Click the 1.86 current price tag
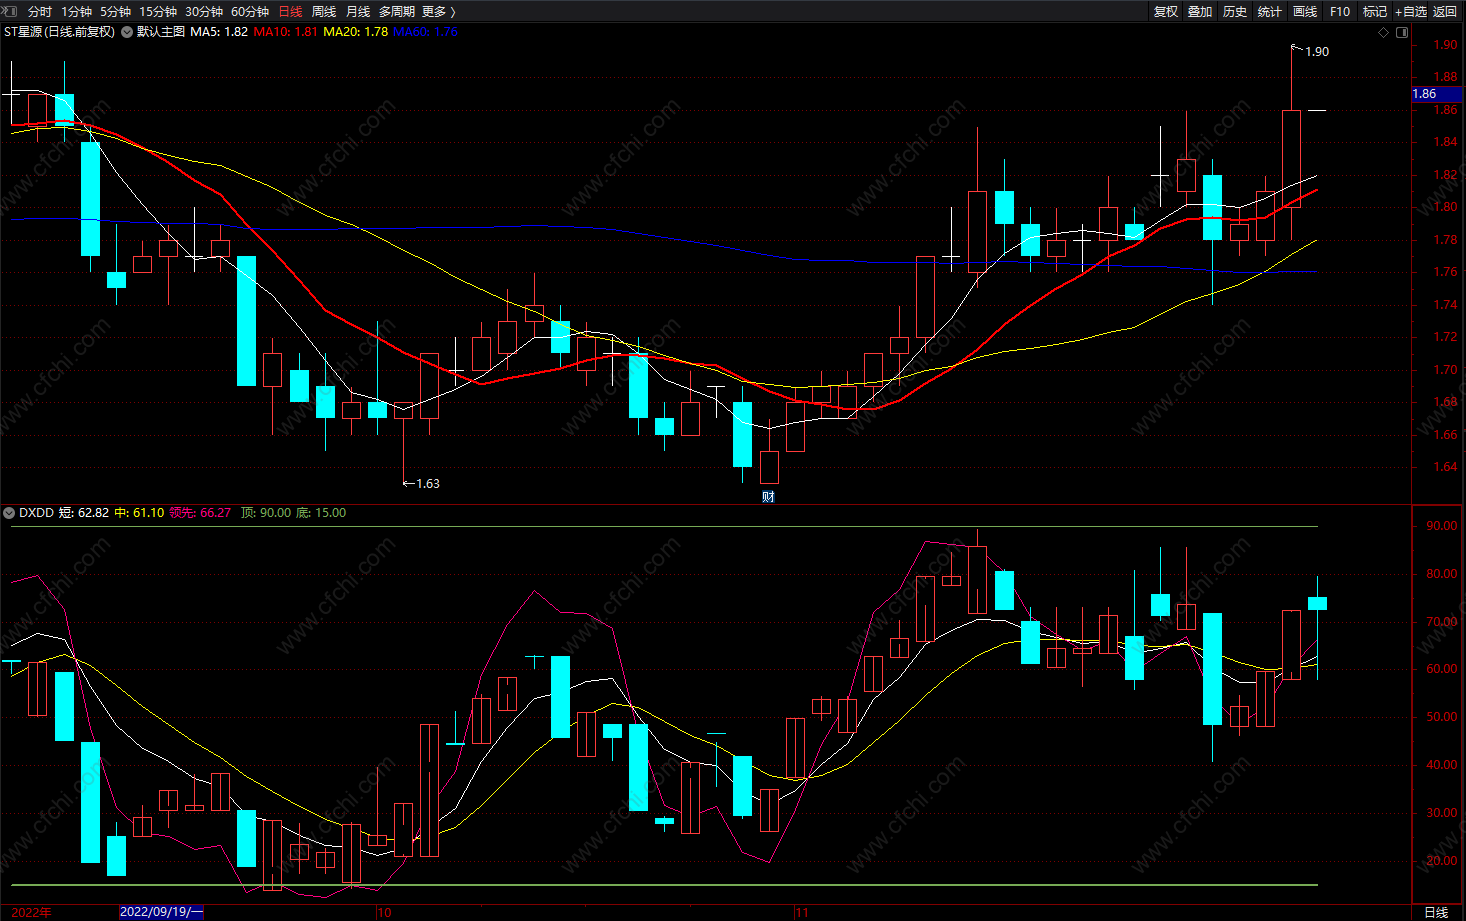Viewport: 1466px width, 921px height. click(1436, 94)
